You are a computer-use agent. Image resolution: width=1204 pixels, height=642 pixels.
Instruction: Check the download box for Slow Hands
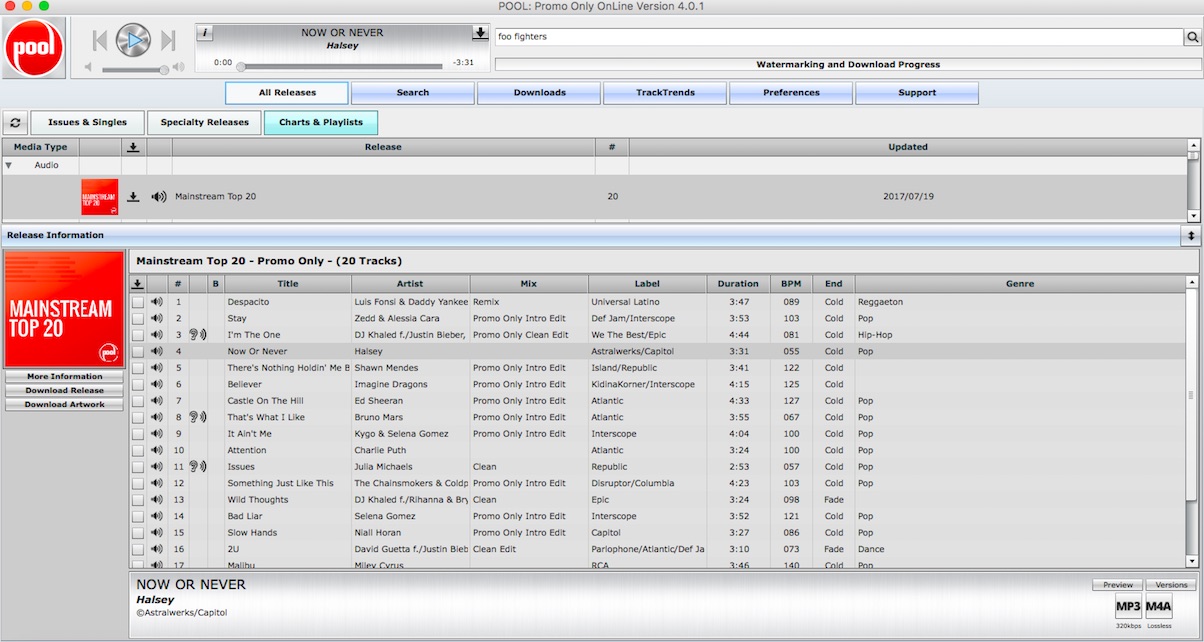point(138,532)
